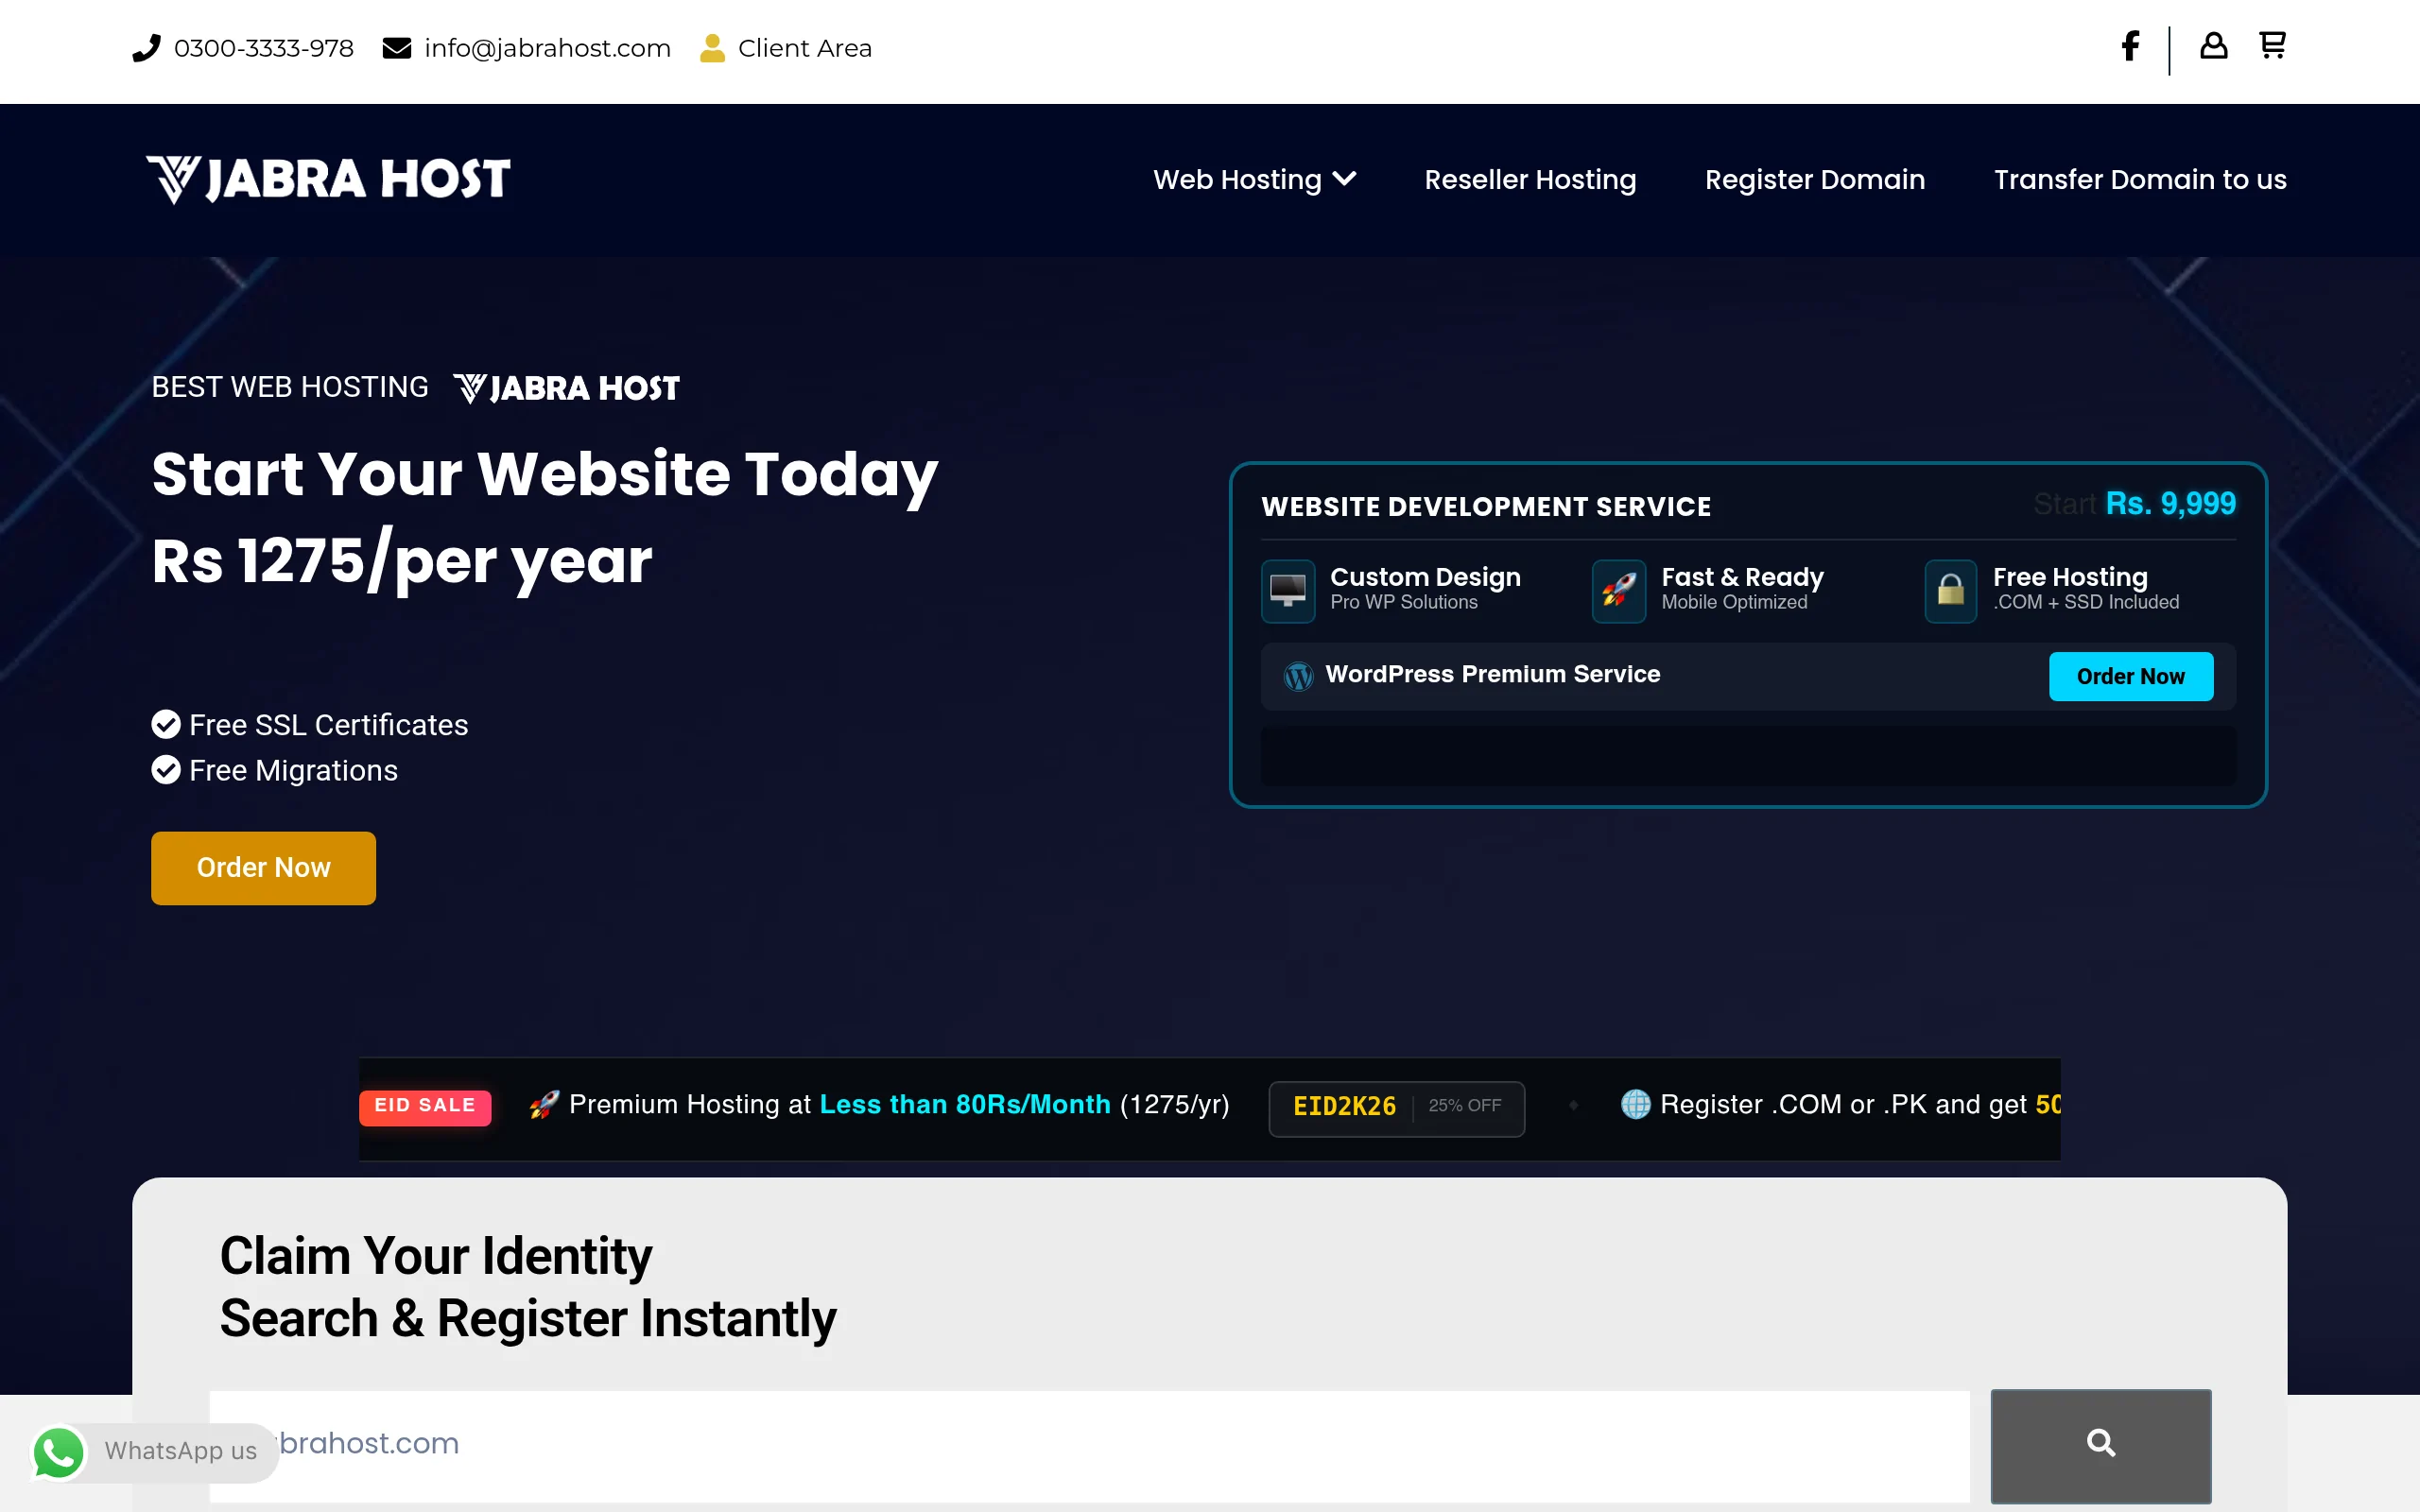Click the cyan Order Now button
Screen dimensions: 2420x1512
click(2131, 677)
